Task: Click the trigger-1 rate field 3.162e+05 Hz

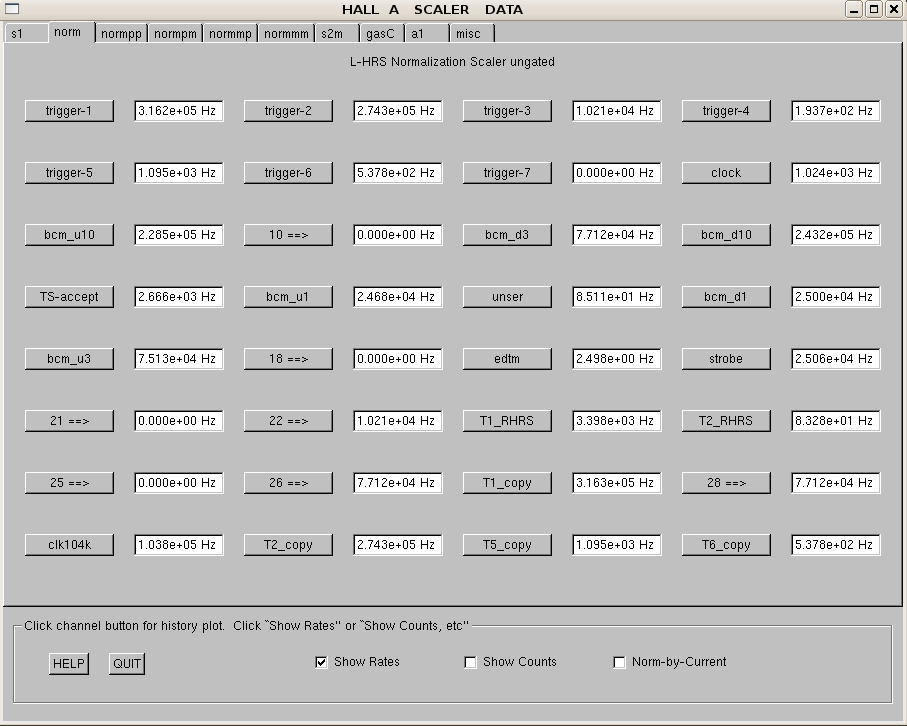Action: [179, 110]
